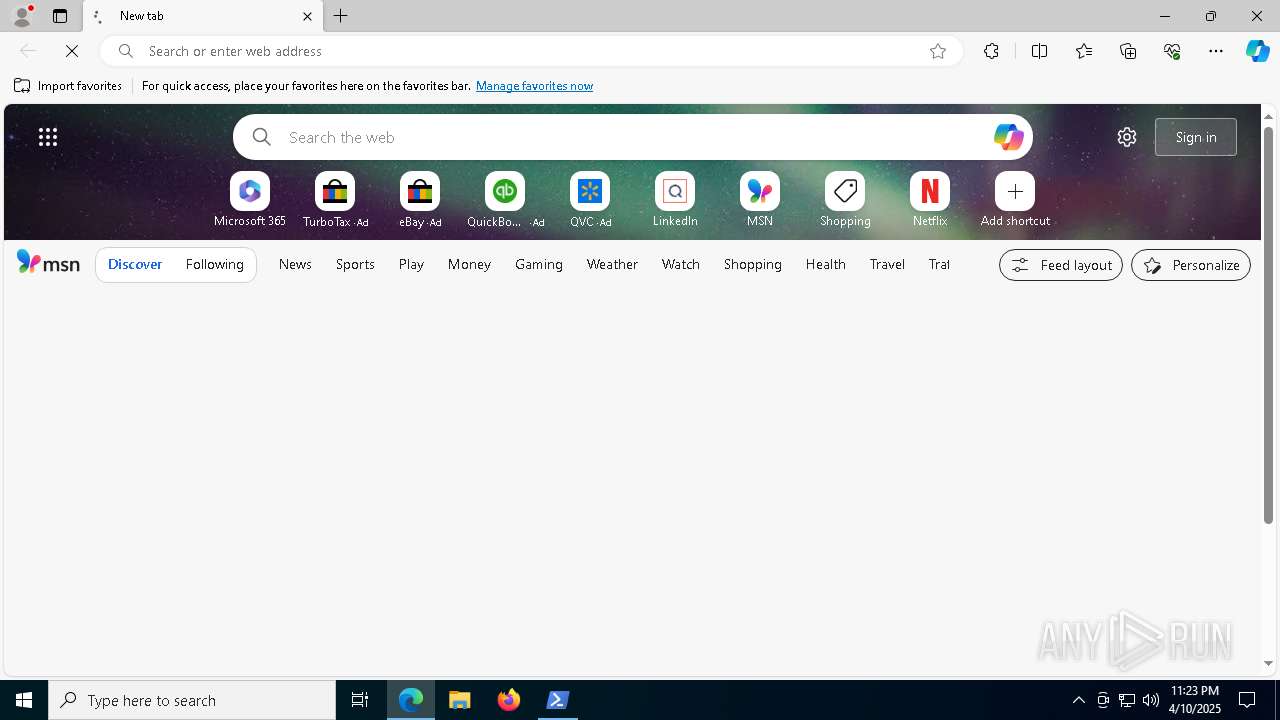The image size is (1280, 720).
Task: Open the Health category
Action: pos(826,264)
